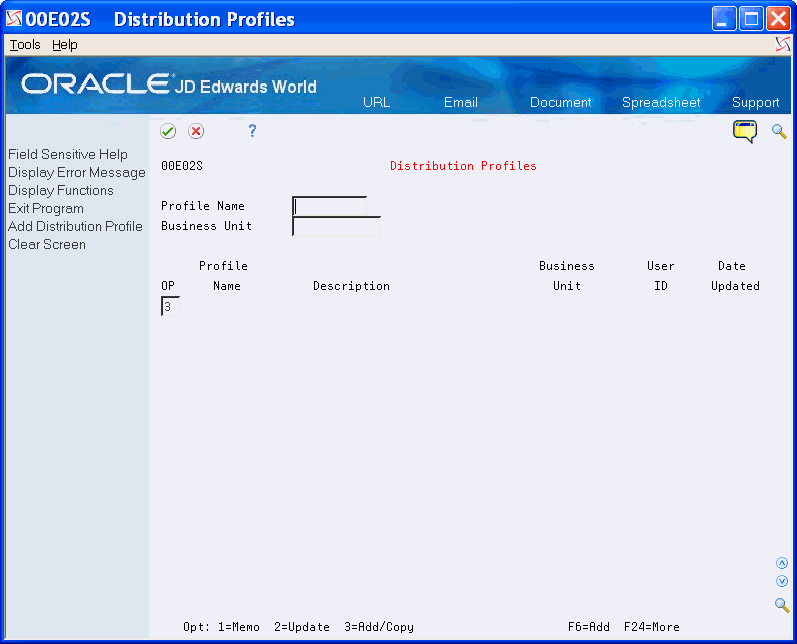This screenshot has height=644, width=797.
Task: Click the green checkmark OK icon
Action: click(x=168, y=131)
